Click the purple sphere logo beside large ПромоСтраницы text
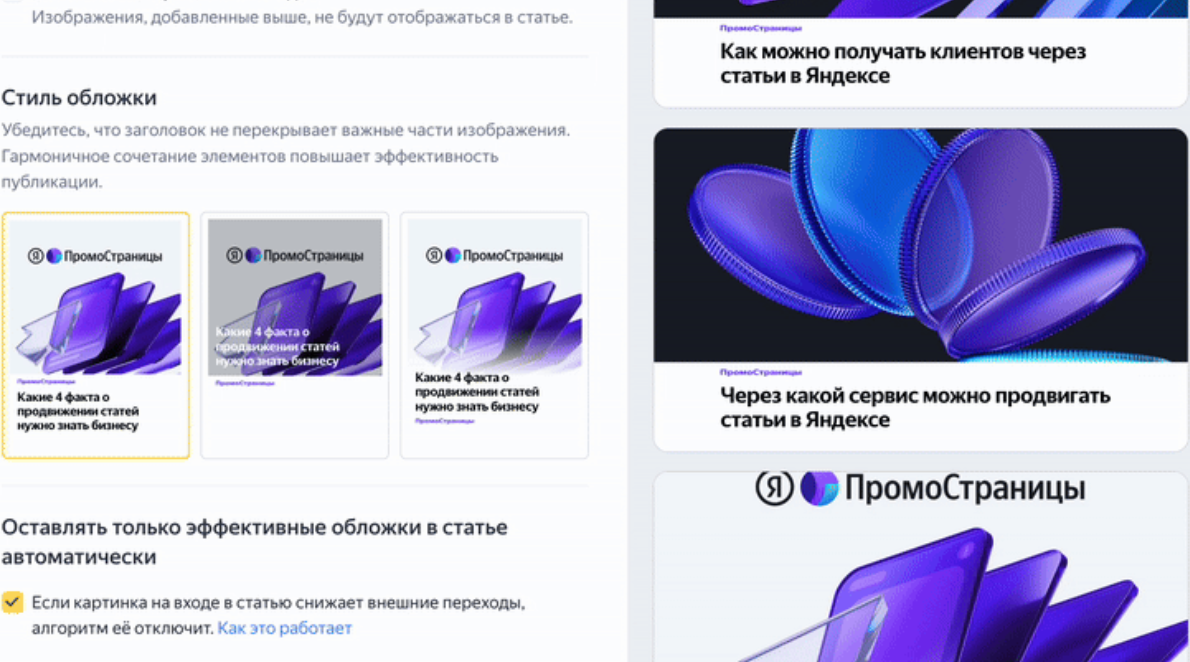This screenshot has height=662, width=1190. [819, 488]
